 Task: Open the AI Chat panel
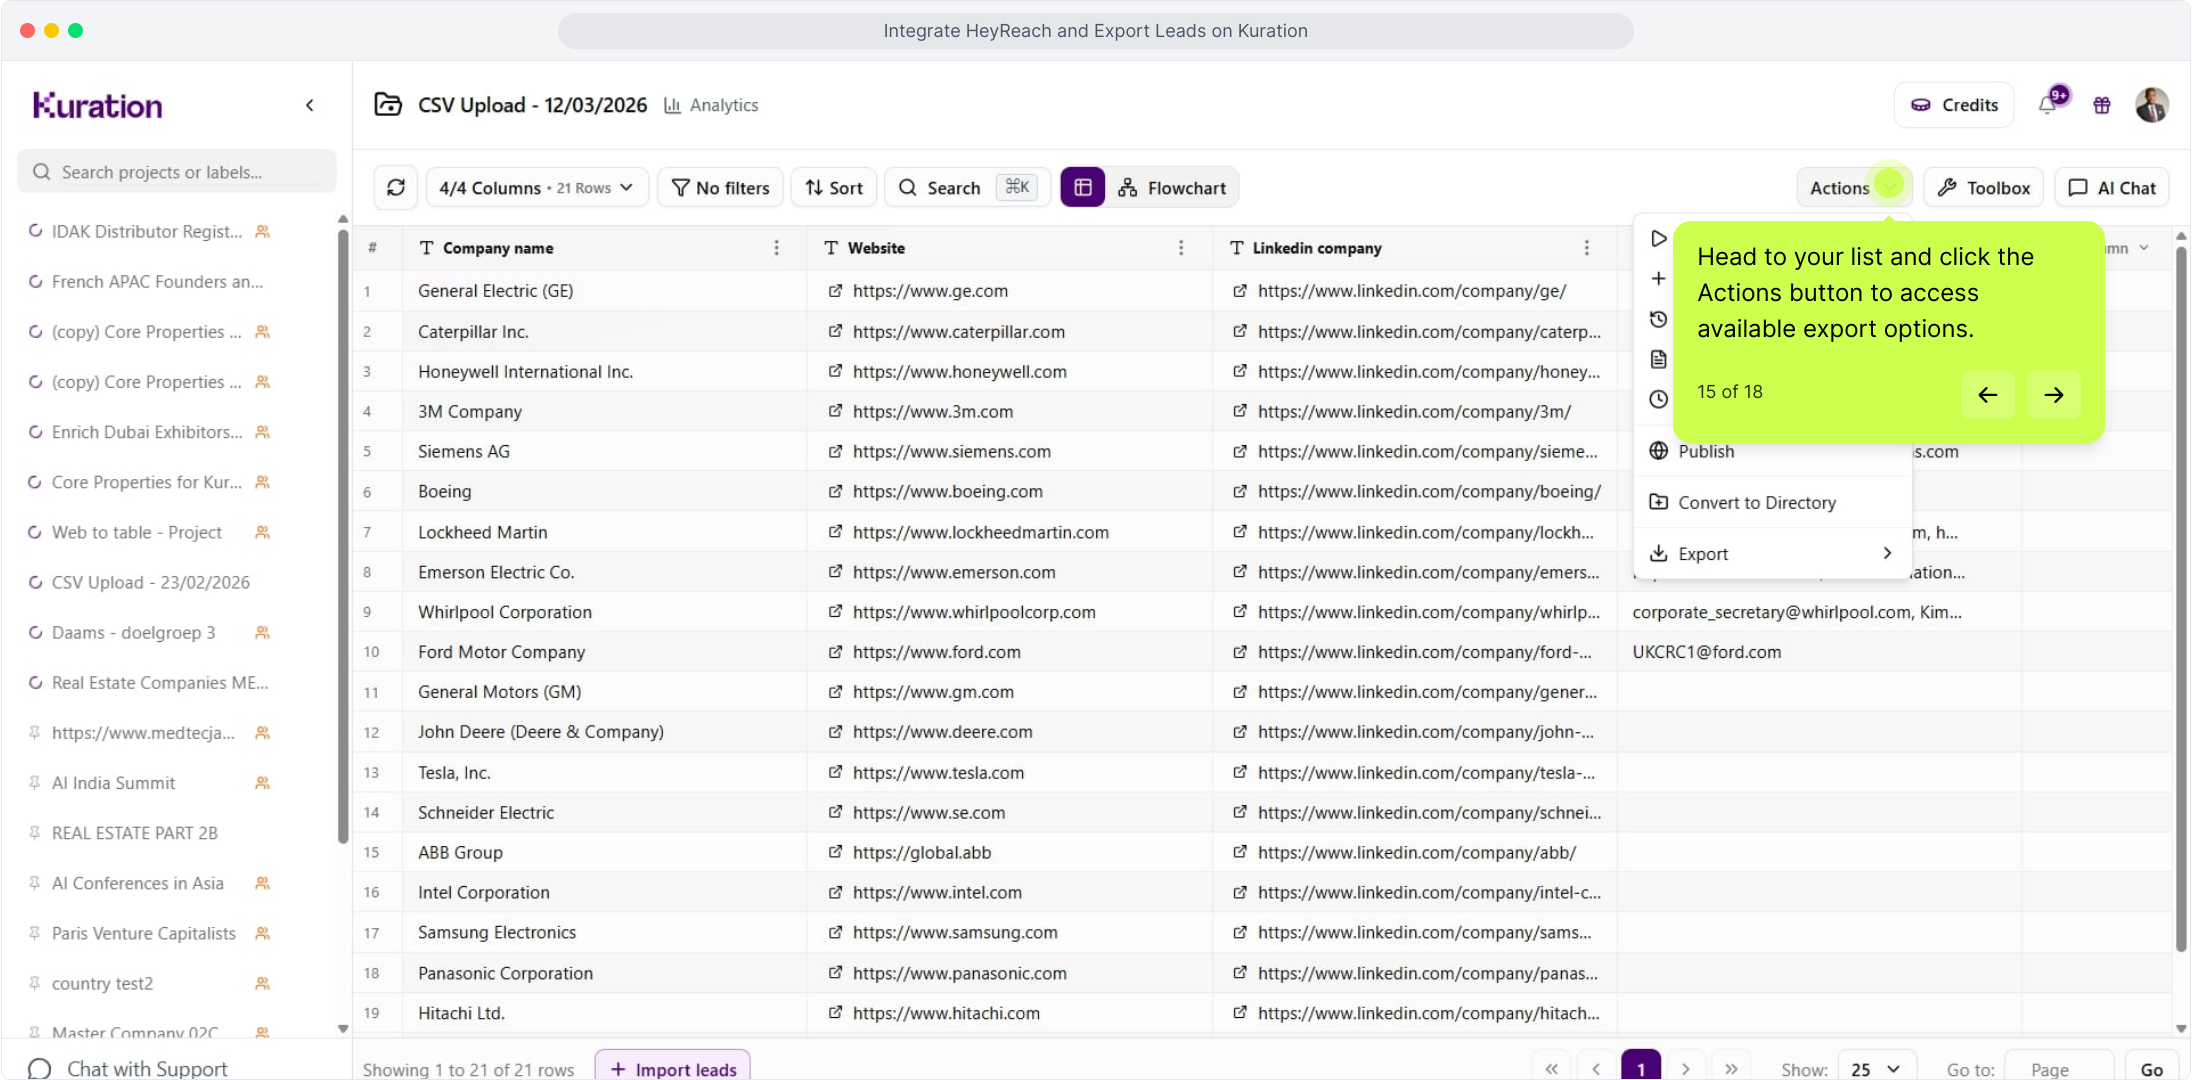[x=2112, y=188]
